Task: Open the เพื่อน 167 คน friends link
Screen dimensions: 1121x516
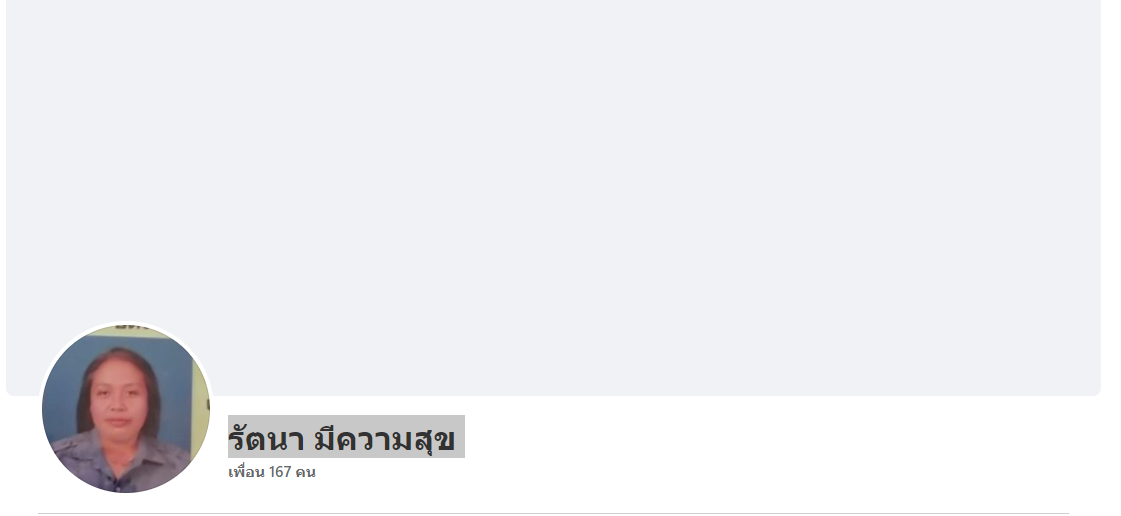Action: 272,472
